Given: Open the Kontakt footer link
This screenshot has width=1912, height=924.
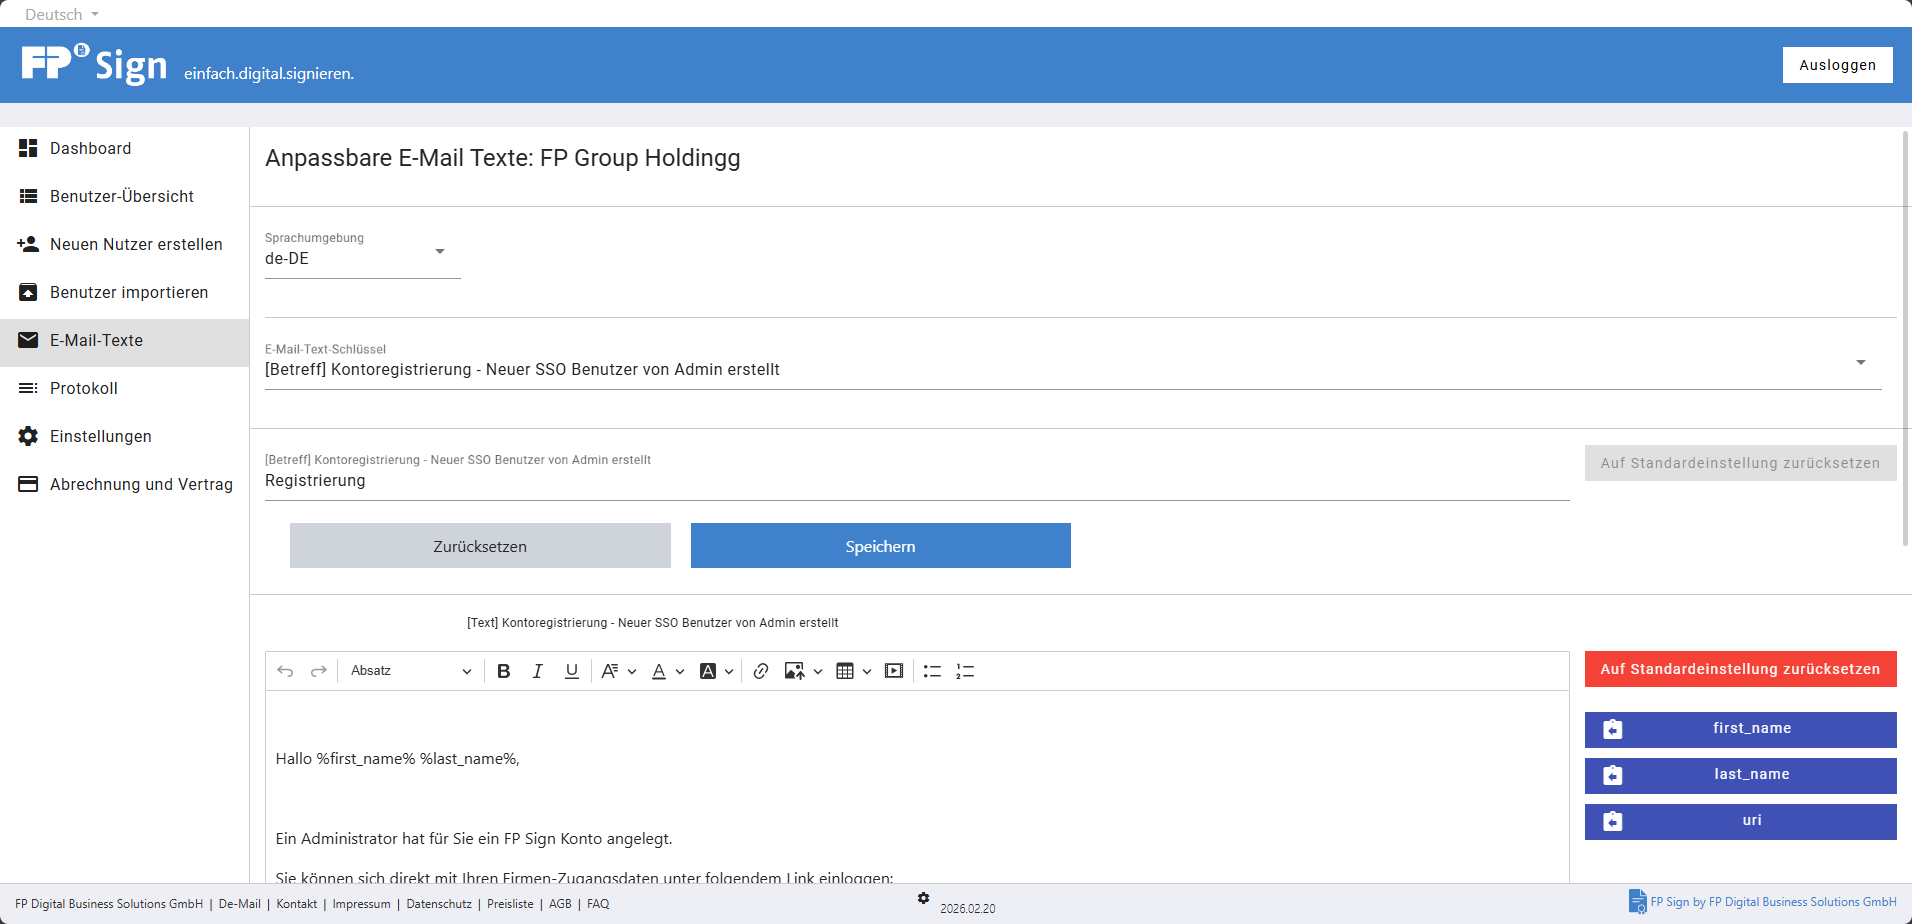Looking at the screenshot, I should point(296,904).
